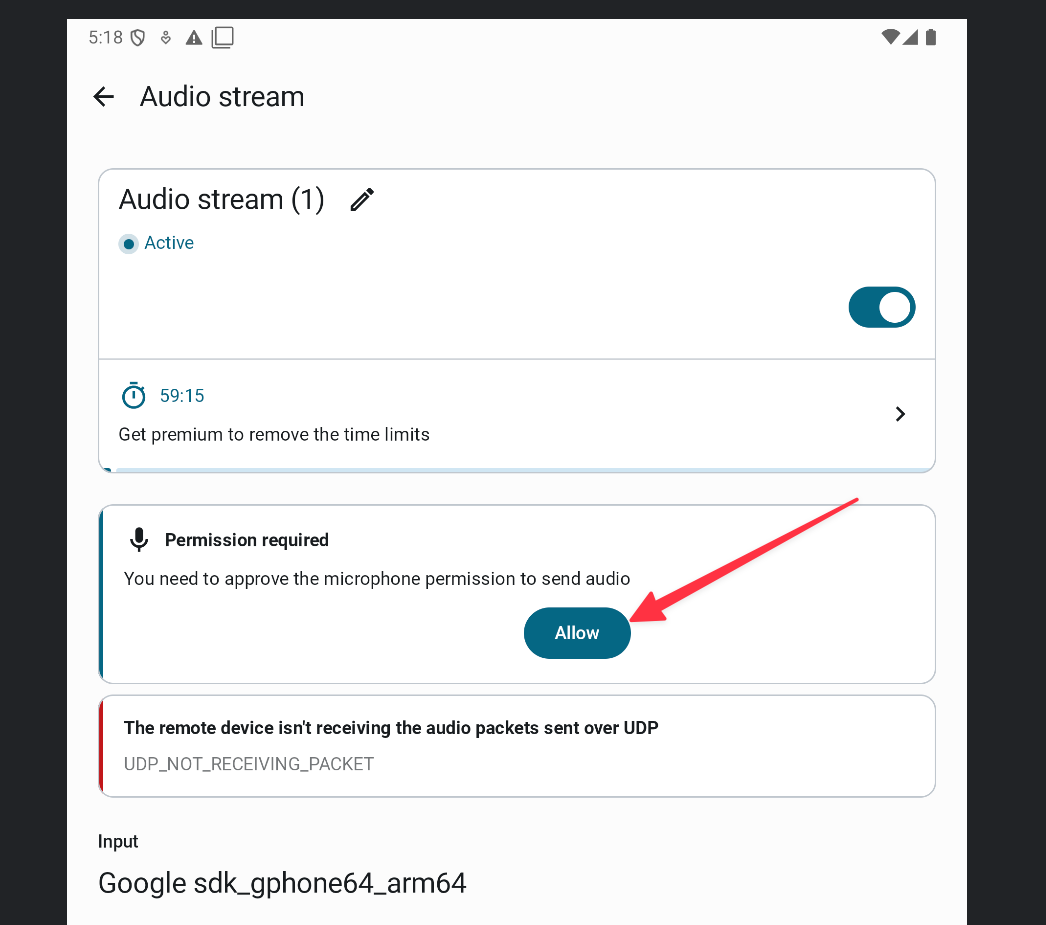Click the microphone icon in permission card
The image size is (1046, 925).
139,540
